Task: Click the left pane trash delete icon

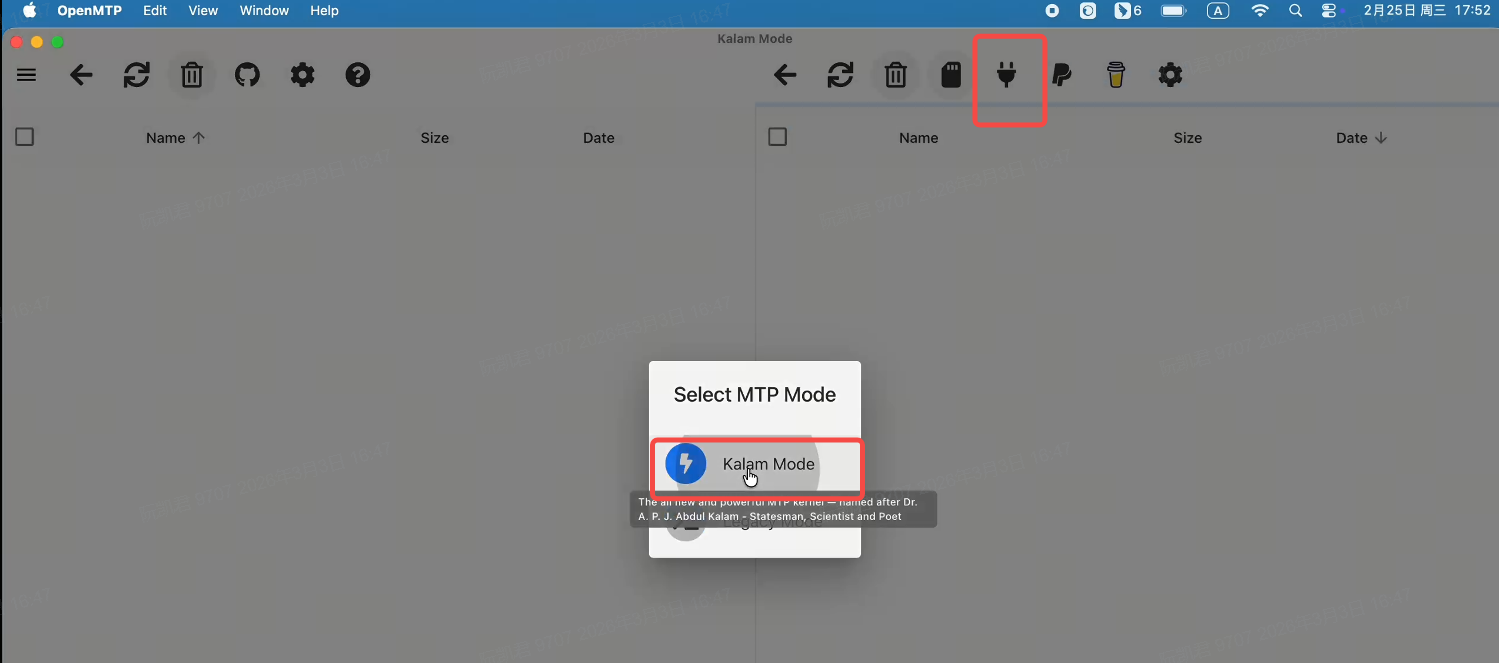Action: tap(192, 75)
